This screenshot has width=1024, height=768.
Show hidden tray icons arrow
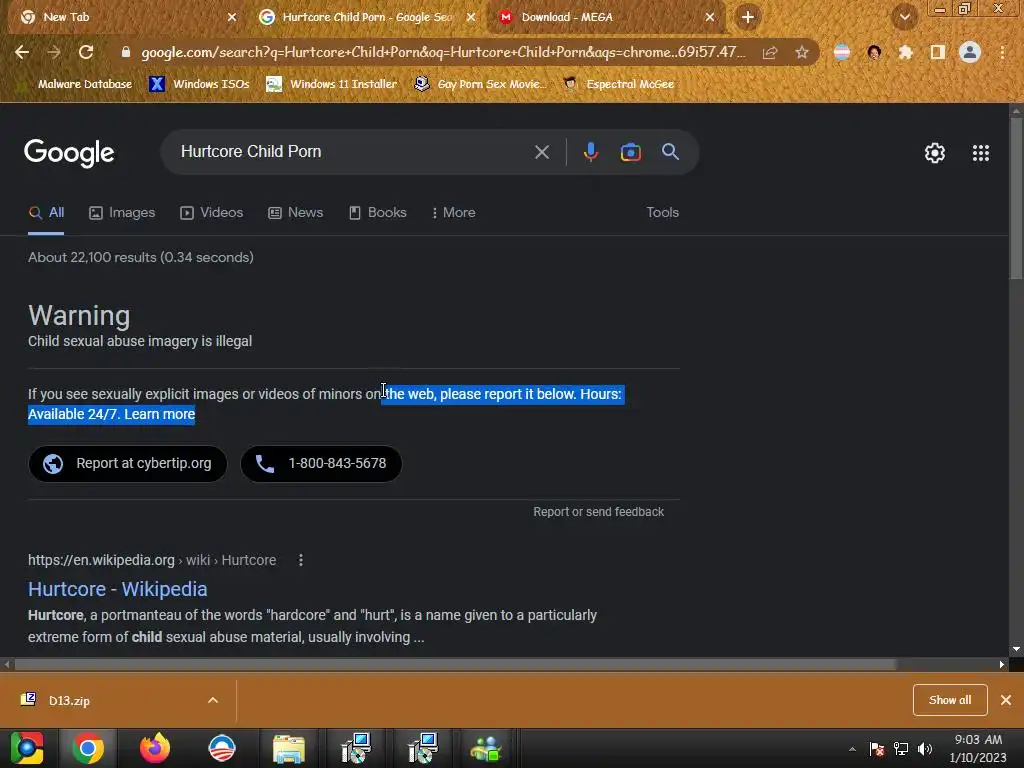(852, 749)
